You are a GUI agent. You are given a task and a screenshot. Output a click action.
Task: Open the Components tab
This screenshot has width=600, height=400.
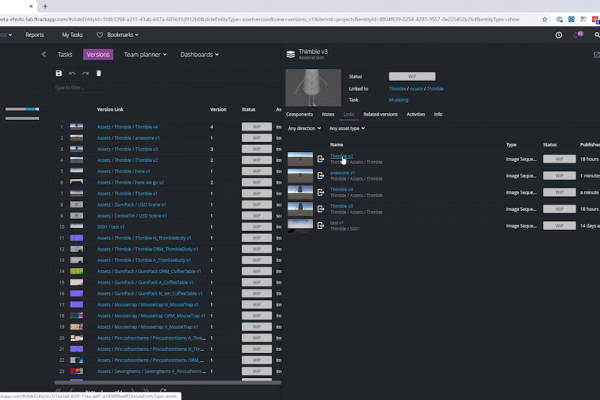[299, 114]
